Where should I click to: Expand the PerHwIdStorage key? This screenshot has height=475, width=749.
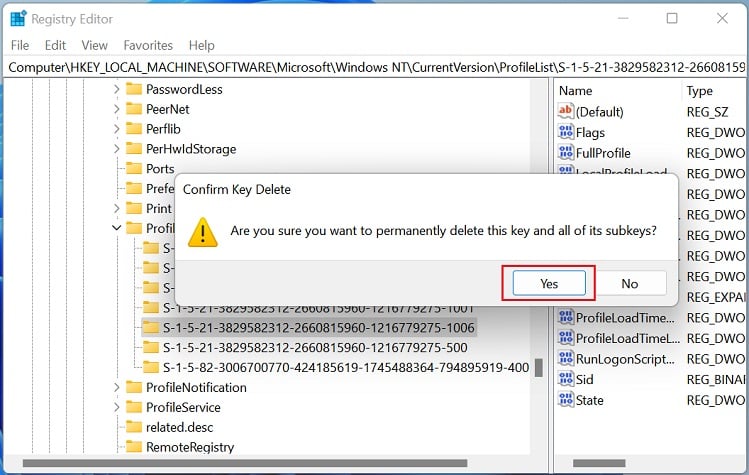click(x=117, y=149)
